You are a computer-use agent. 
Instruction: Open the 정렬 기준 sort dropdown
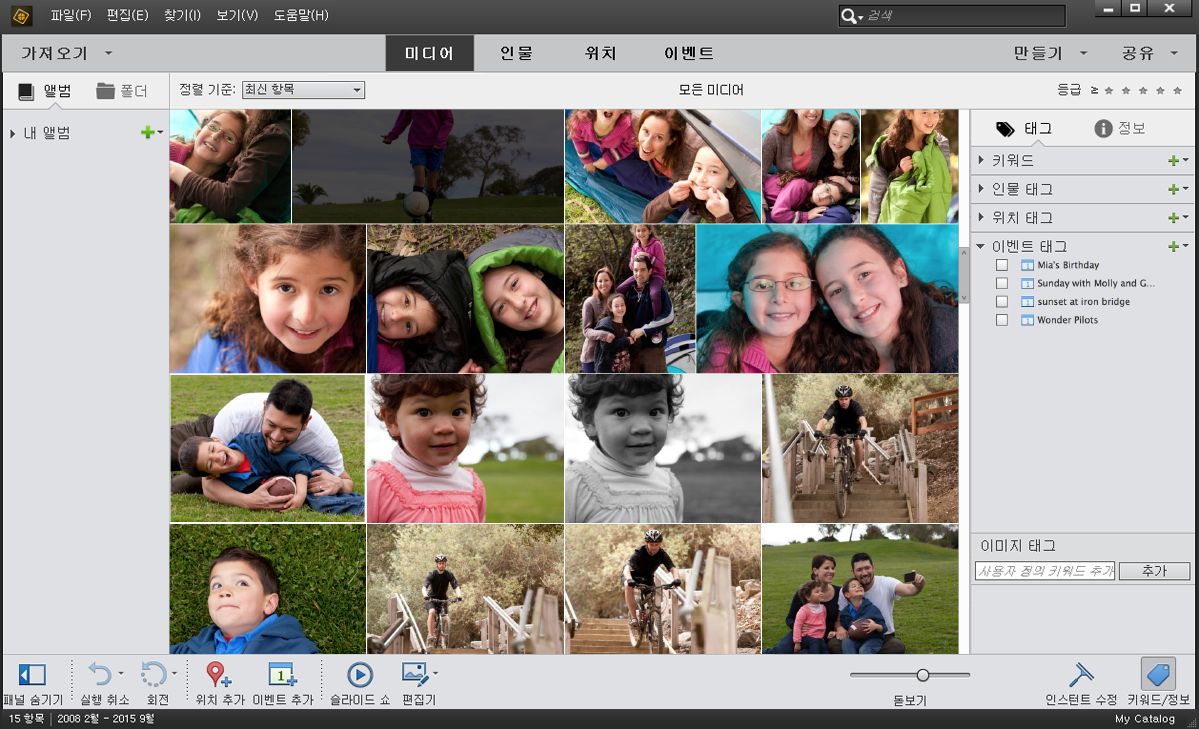pos(304,89)
